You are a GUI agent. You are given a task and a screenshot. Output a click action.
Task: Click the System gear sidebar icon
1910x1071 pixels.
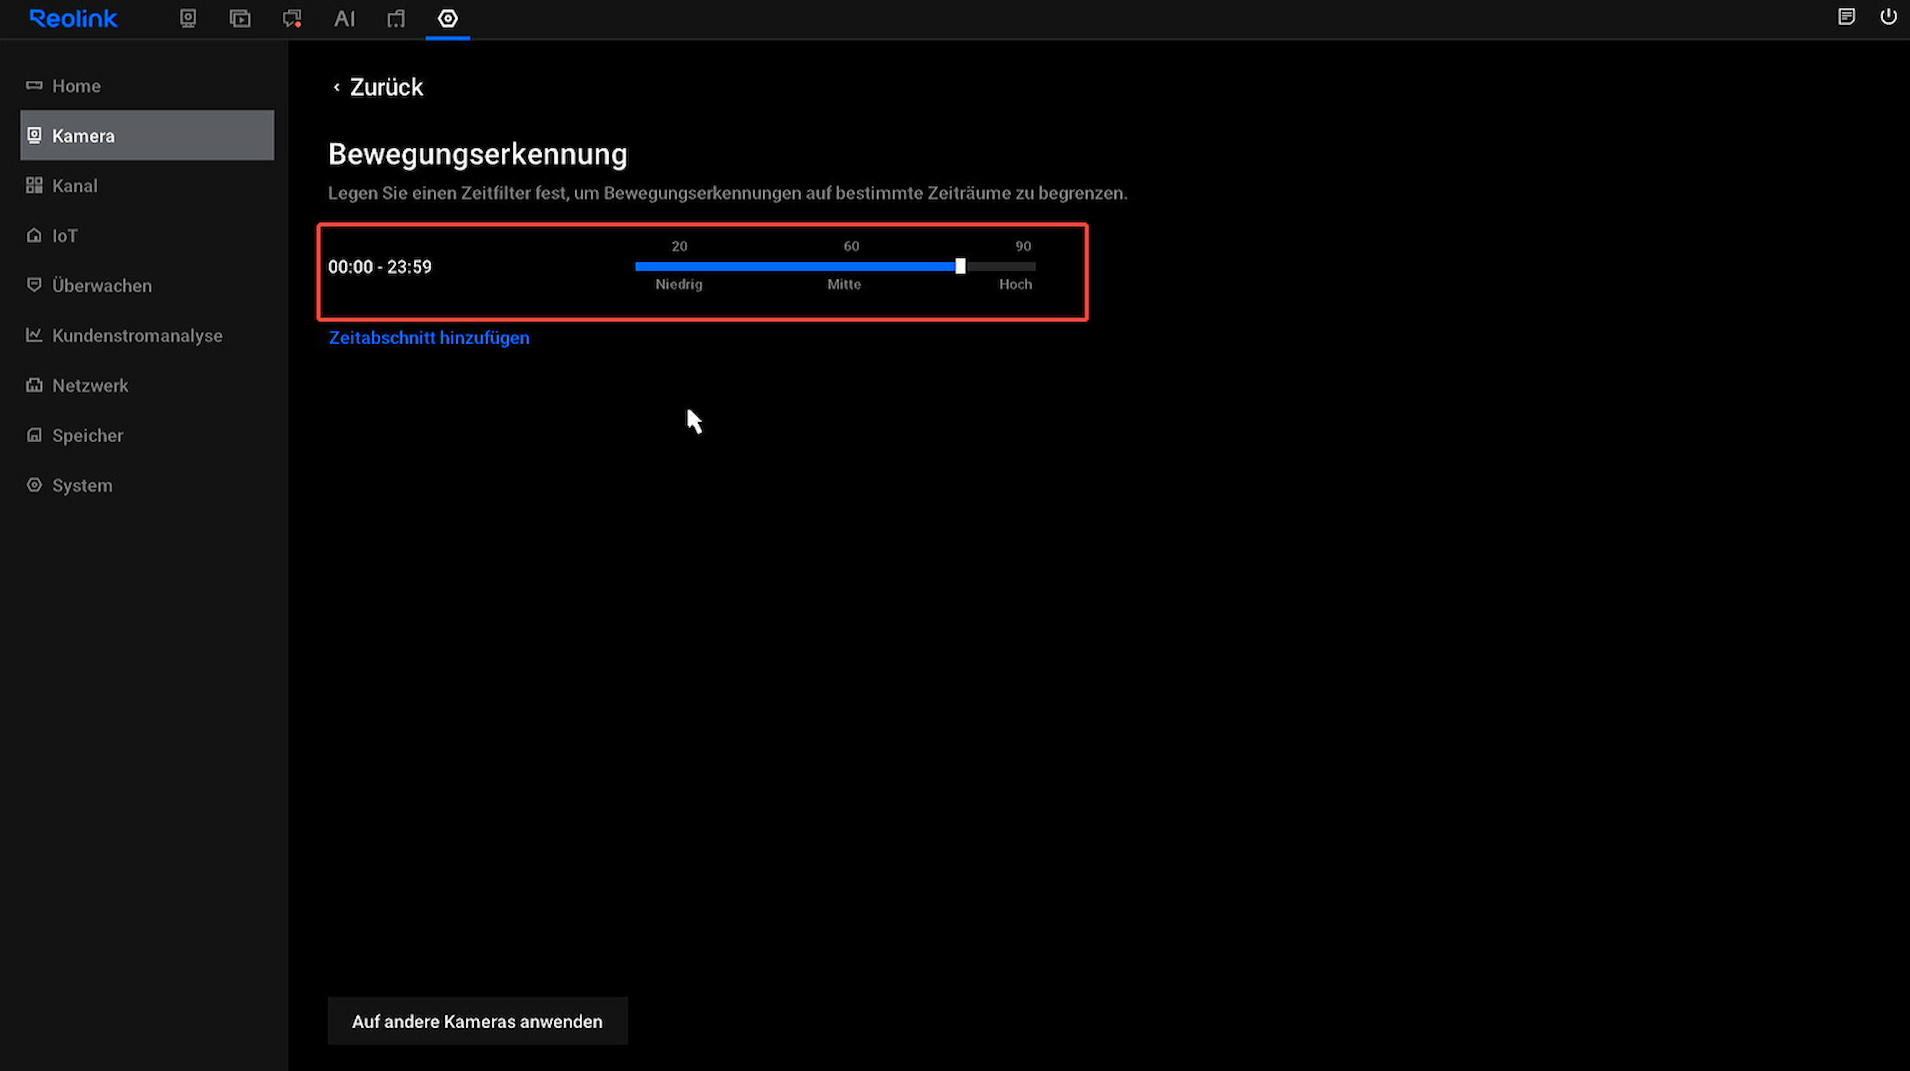pos(34,485)
